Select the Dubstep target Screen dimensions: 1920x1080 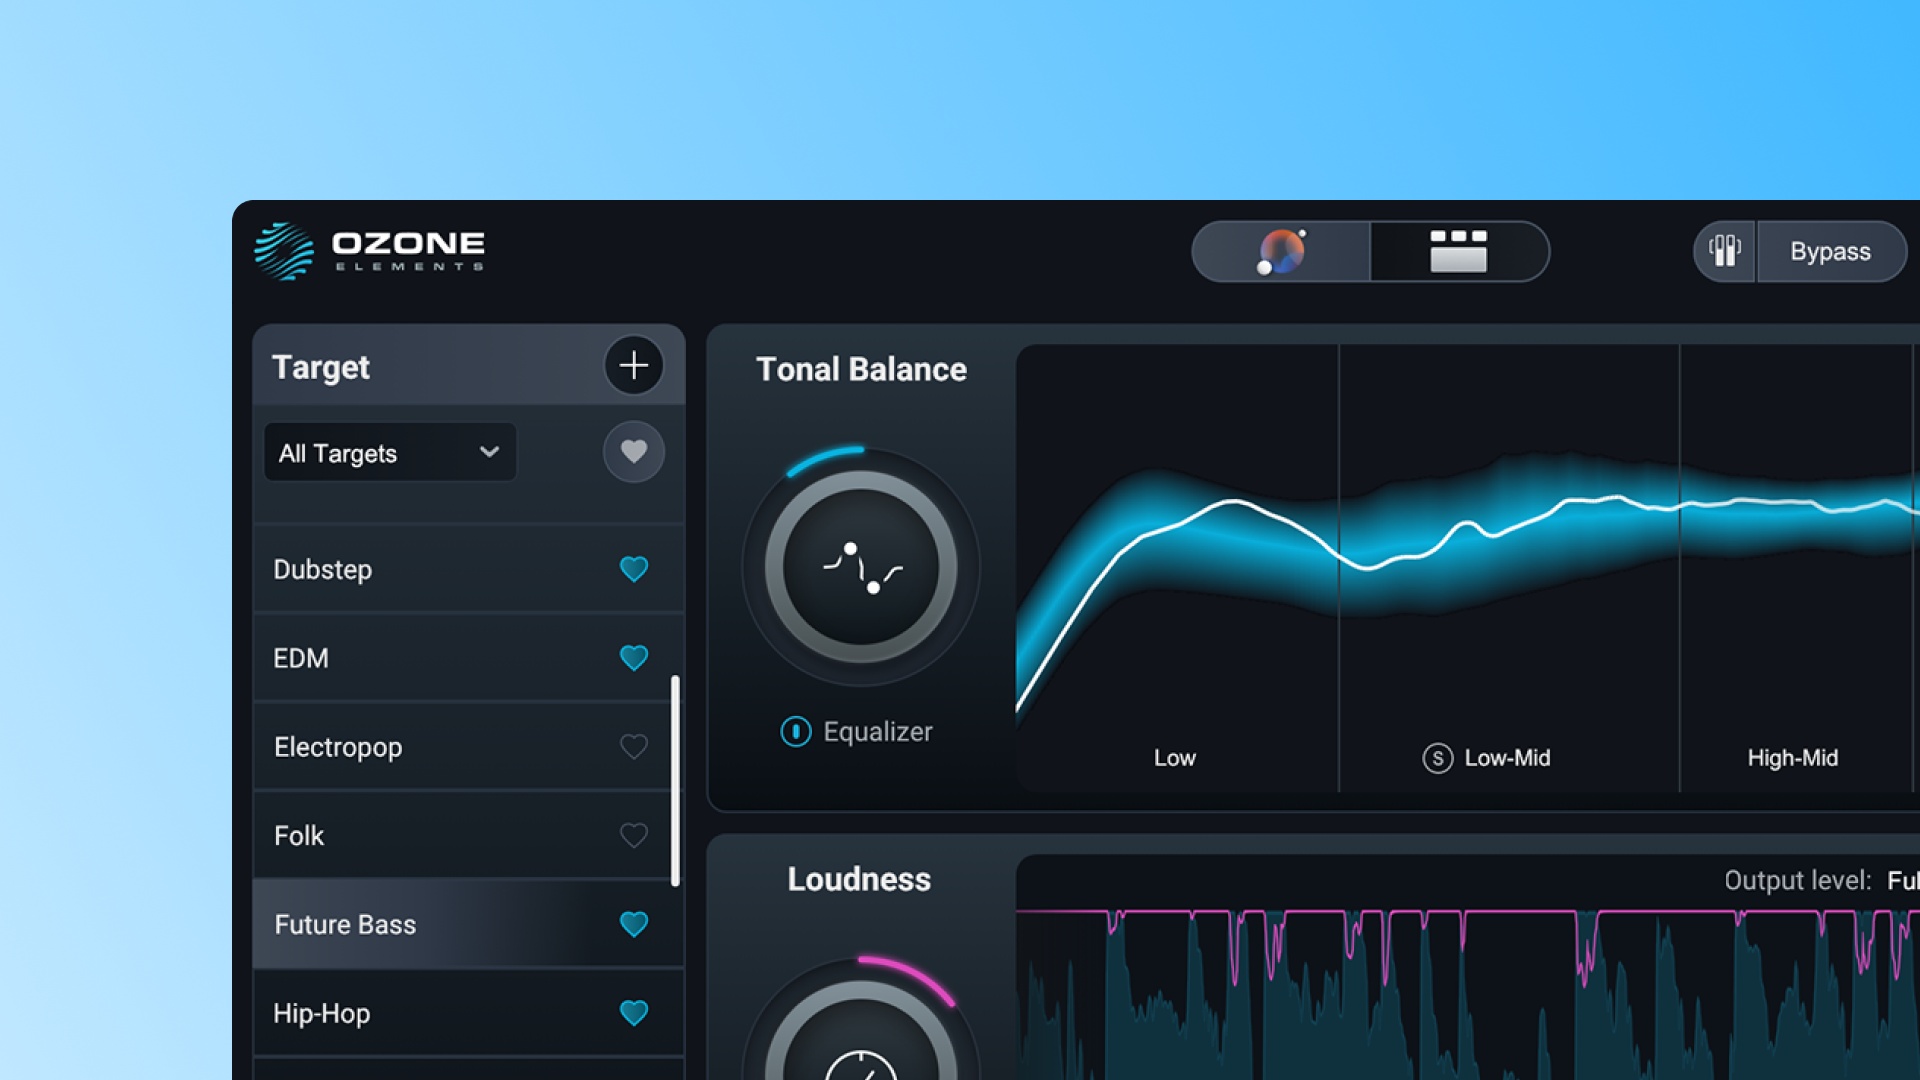[468, 569]
